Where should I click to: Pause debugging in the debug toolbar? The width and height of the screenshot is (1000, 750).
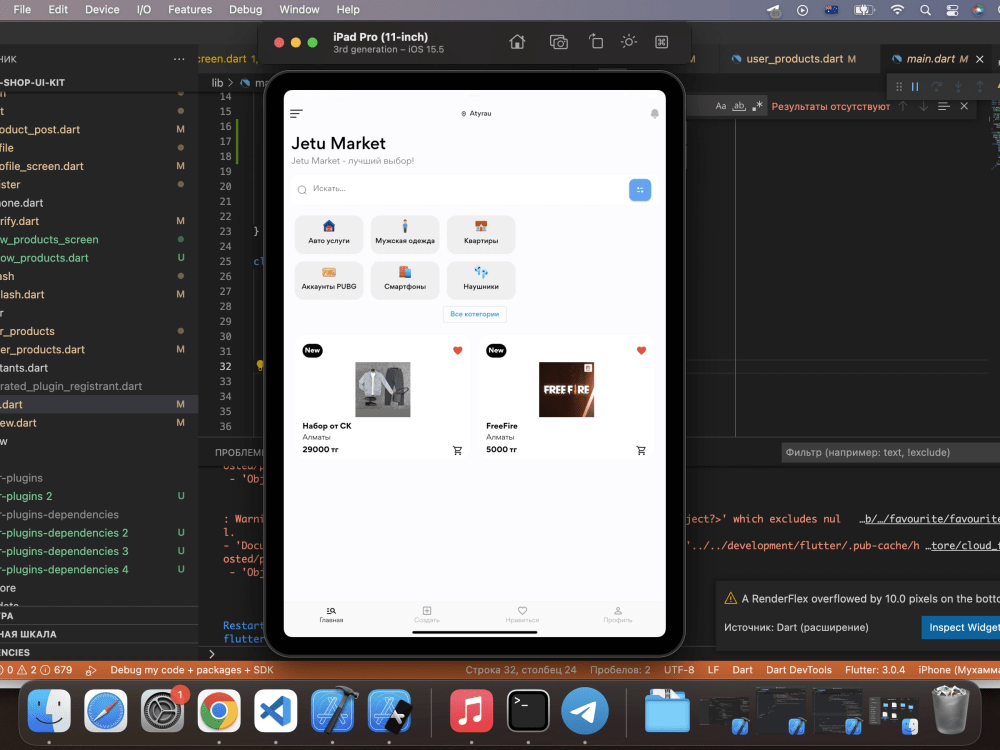[914, 87]
